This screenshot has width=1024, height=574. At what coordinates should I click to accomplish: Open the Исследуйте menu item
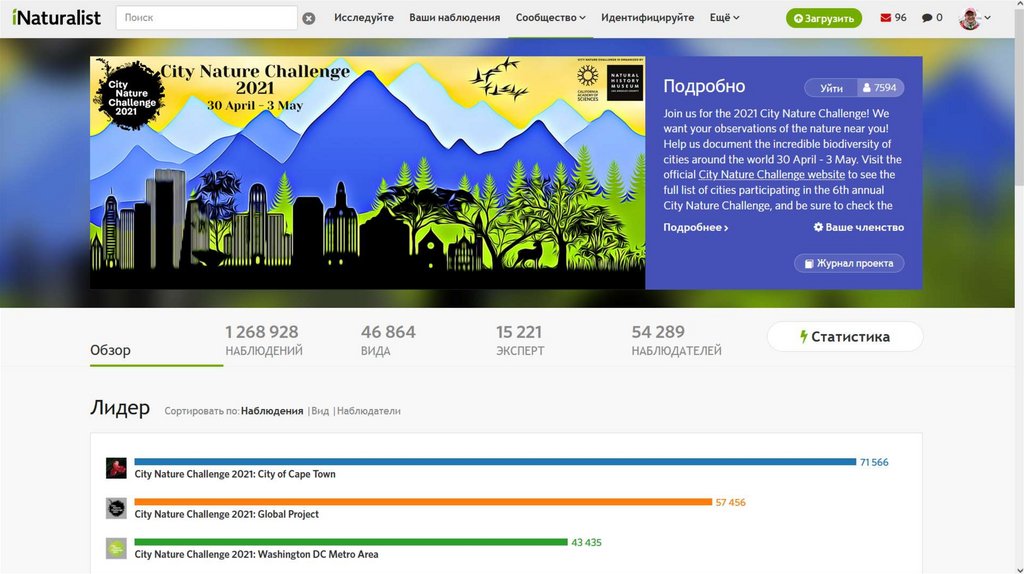(364, 18)
